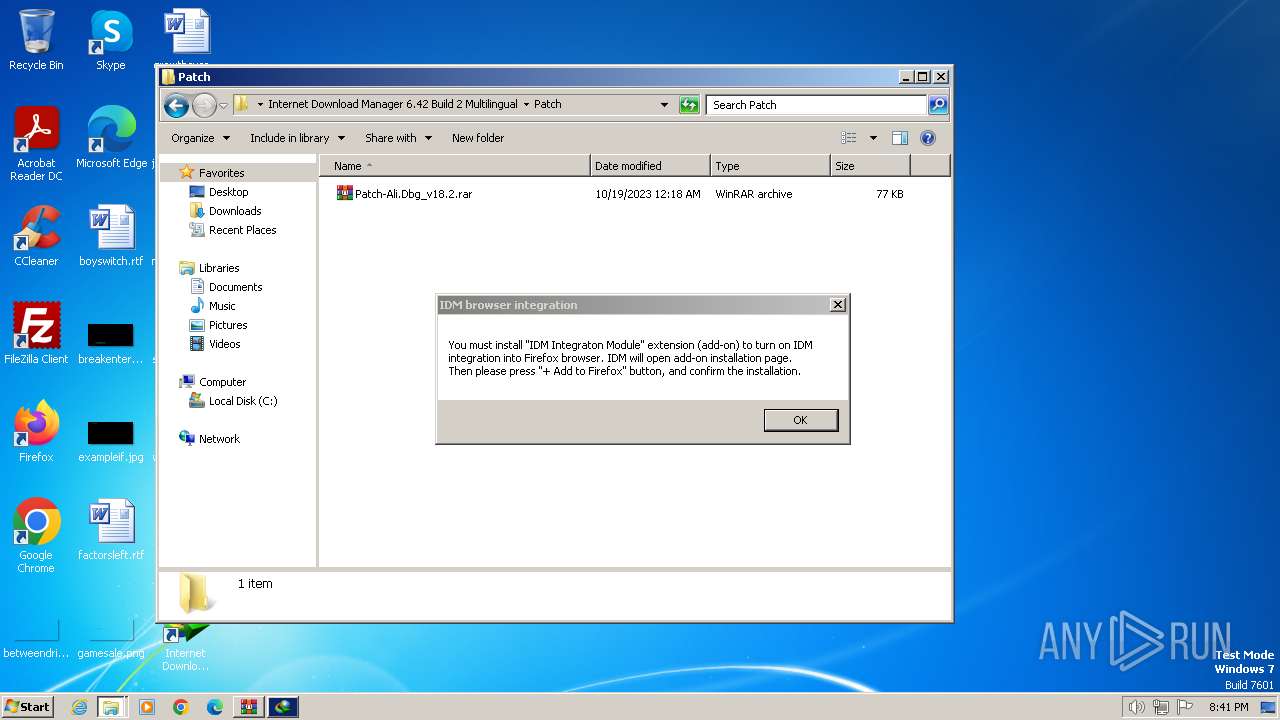Select Network in the navigation pane
The height and width of the screenshot is (720, 1280).
click(x=219, y=439)
